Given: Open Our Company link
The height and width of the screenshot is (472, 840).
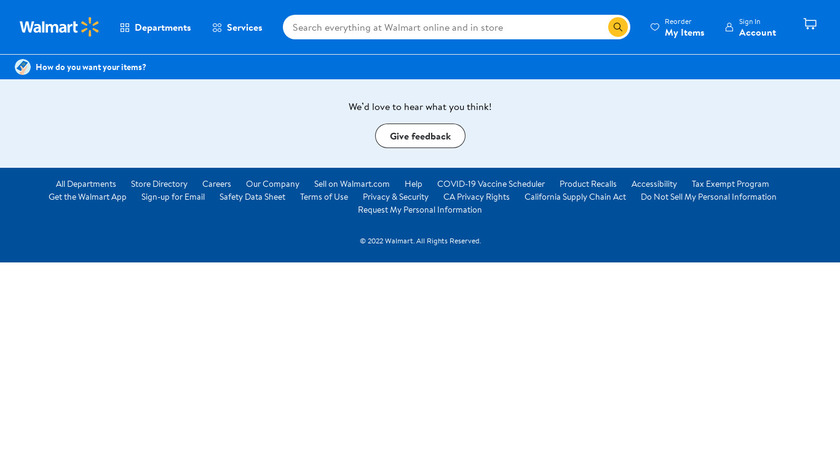Looking at the screenshot, I should (x=273, y=184).
